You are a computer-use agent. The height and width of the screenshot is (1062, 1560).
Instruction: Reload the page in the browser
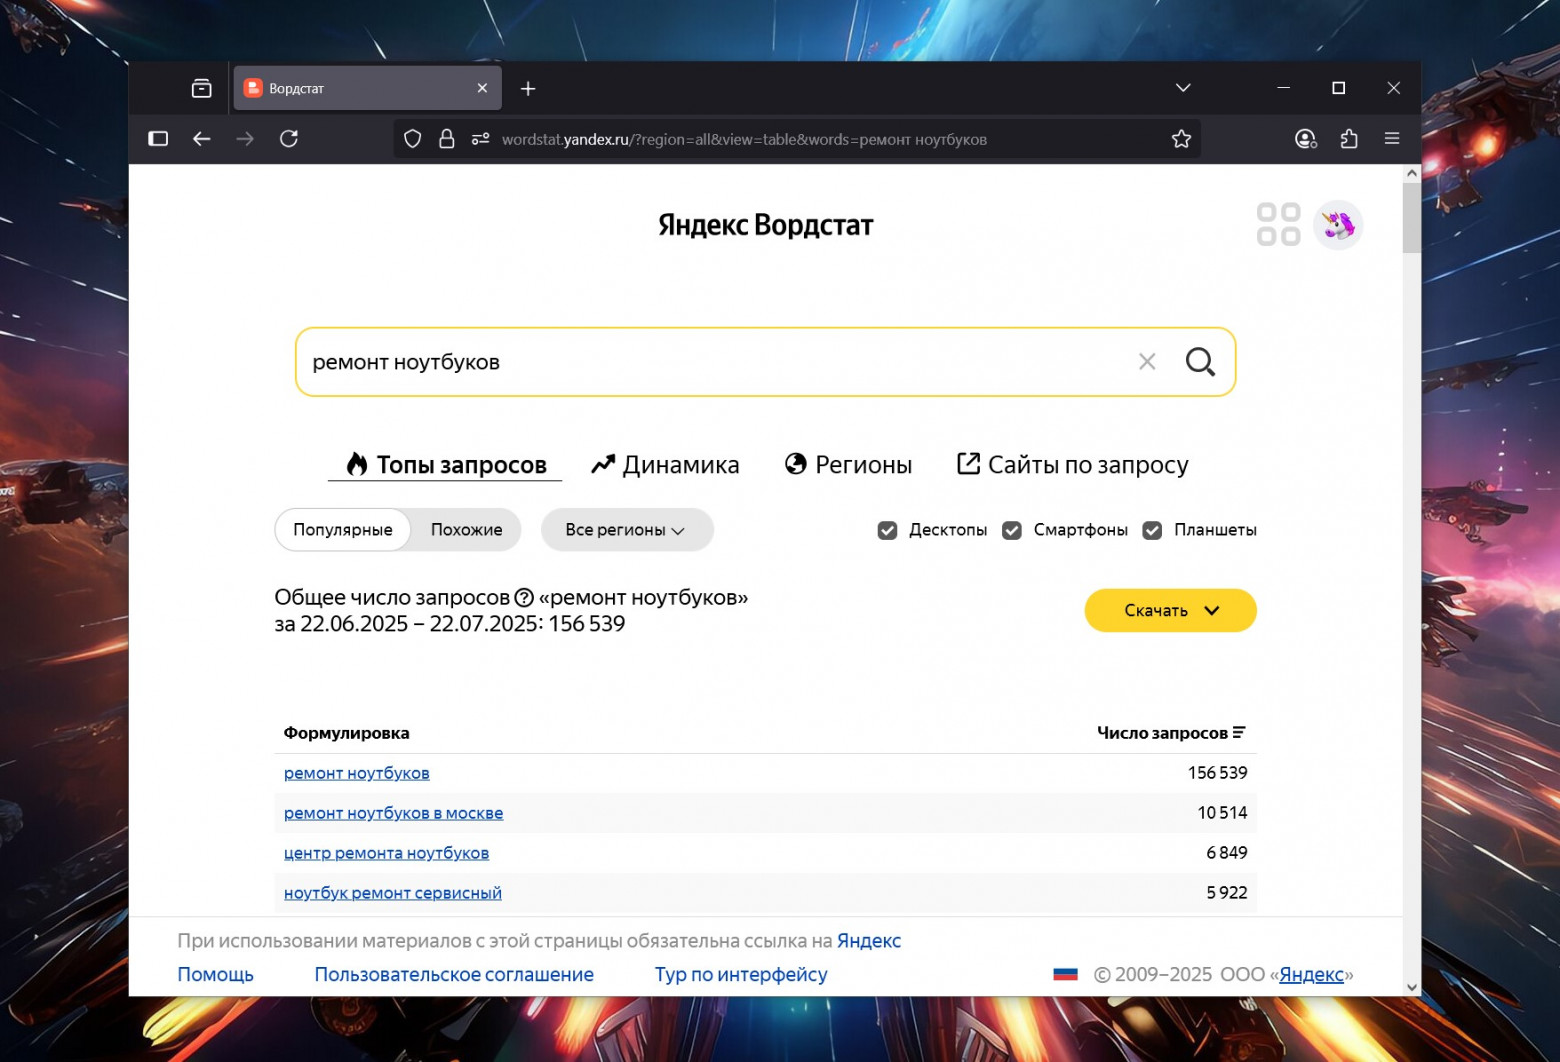pos(289,139)
